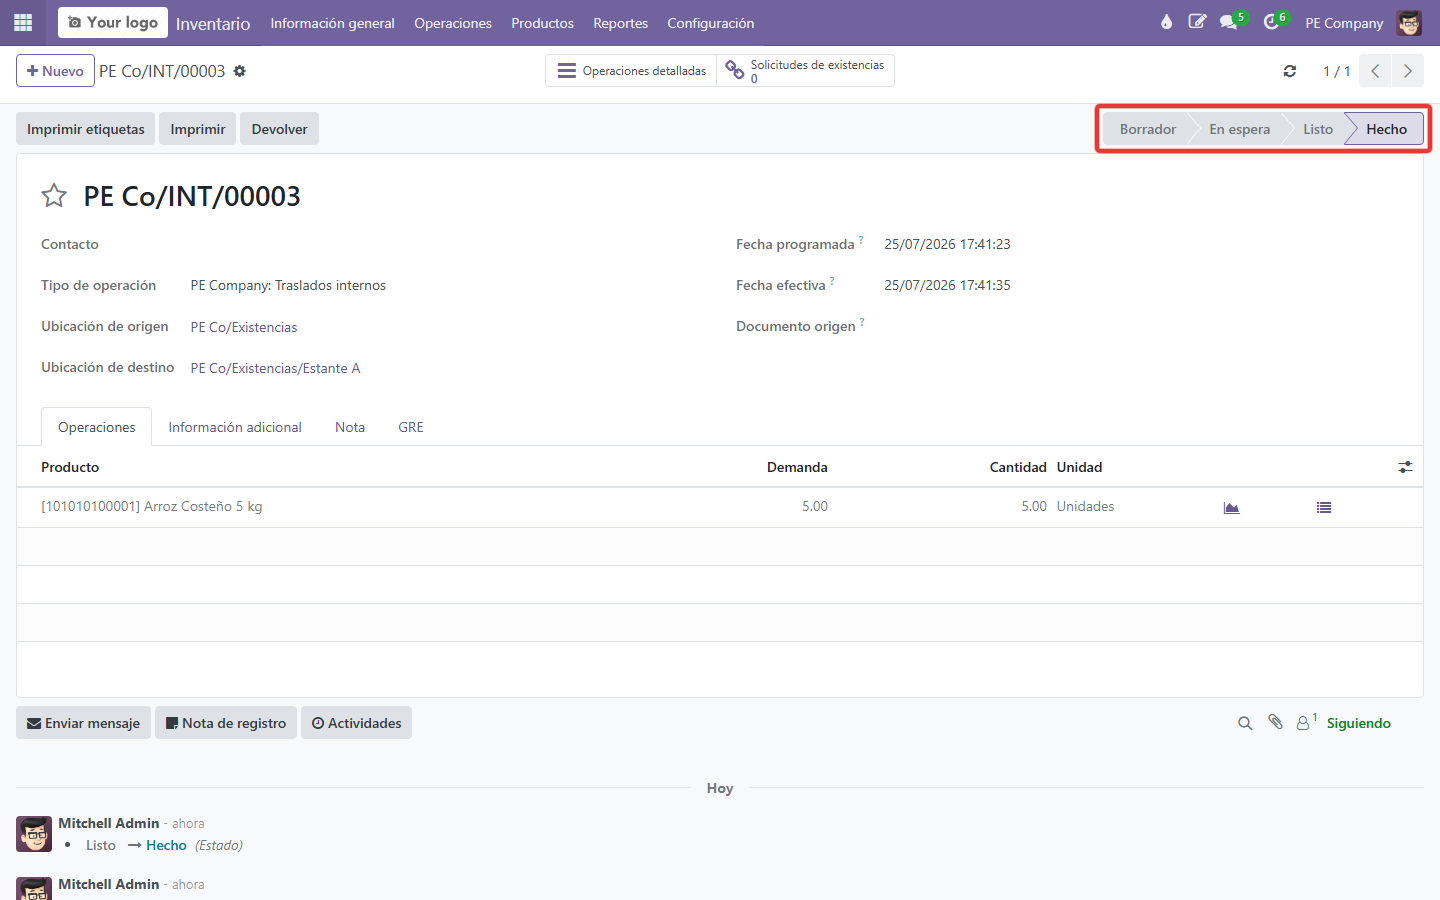Open Mitchell Admin user avatar menu
The height and width of the screenshot is (900, 1440).
click(x=1409, y=22)
